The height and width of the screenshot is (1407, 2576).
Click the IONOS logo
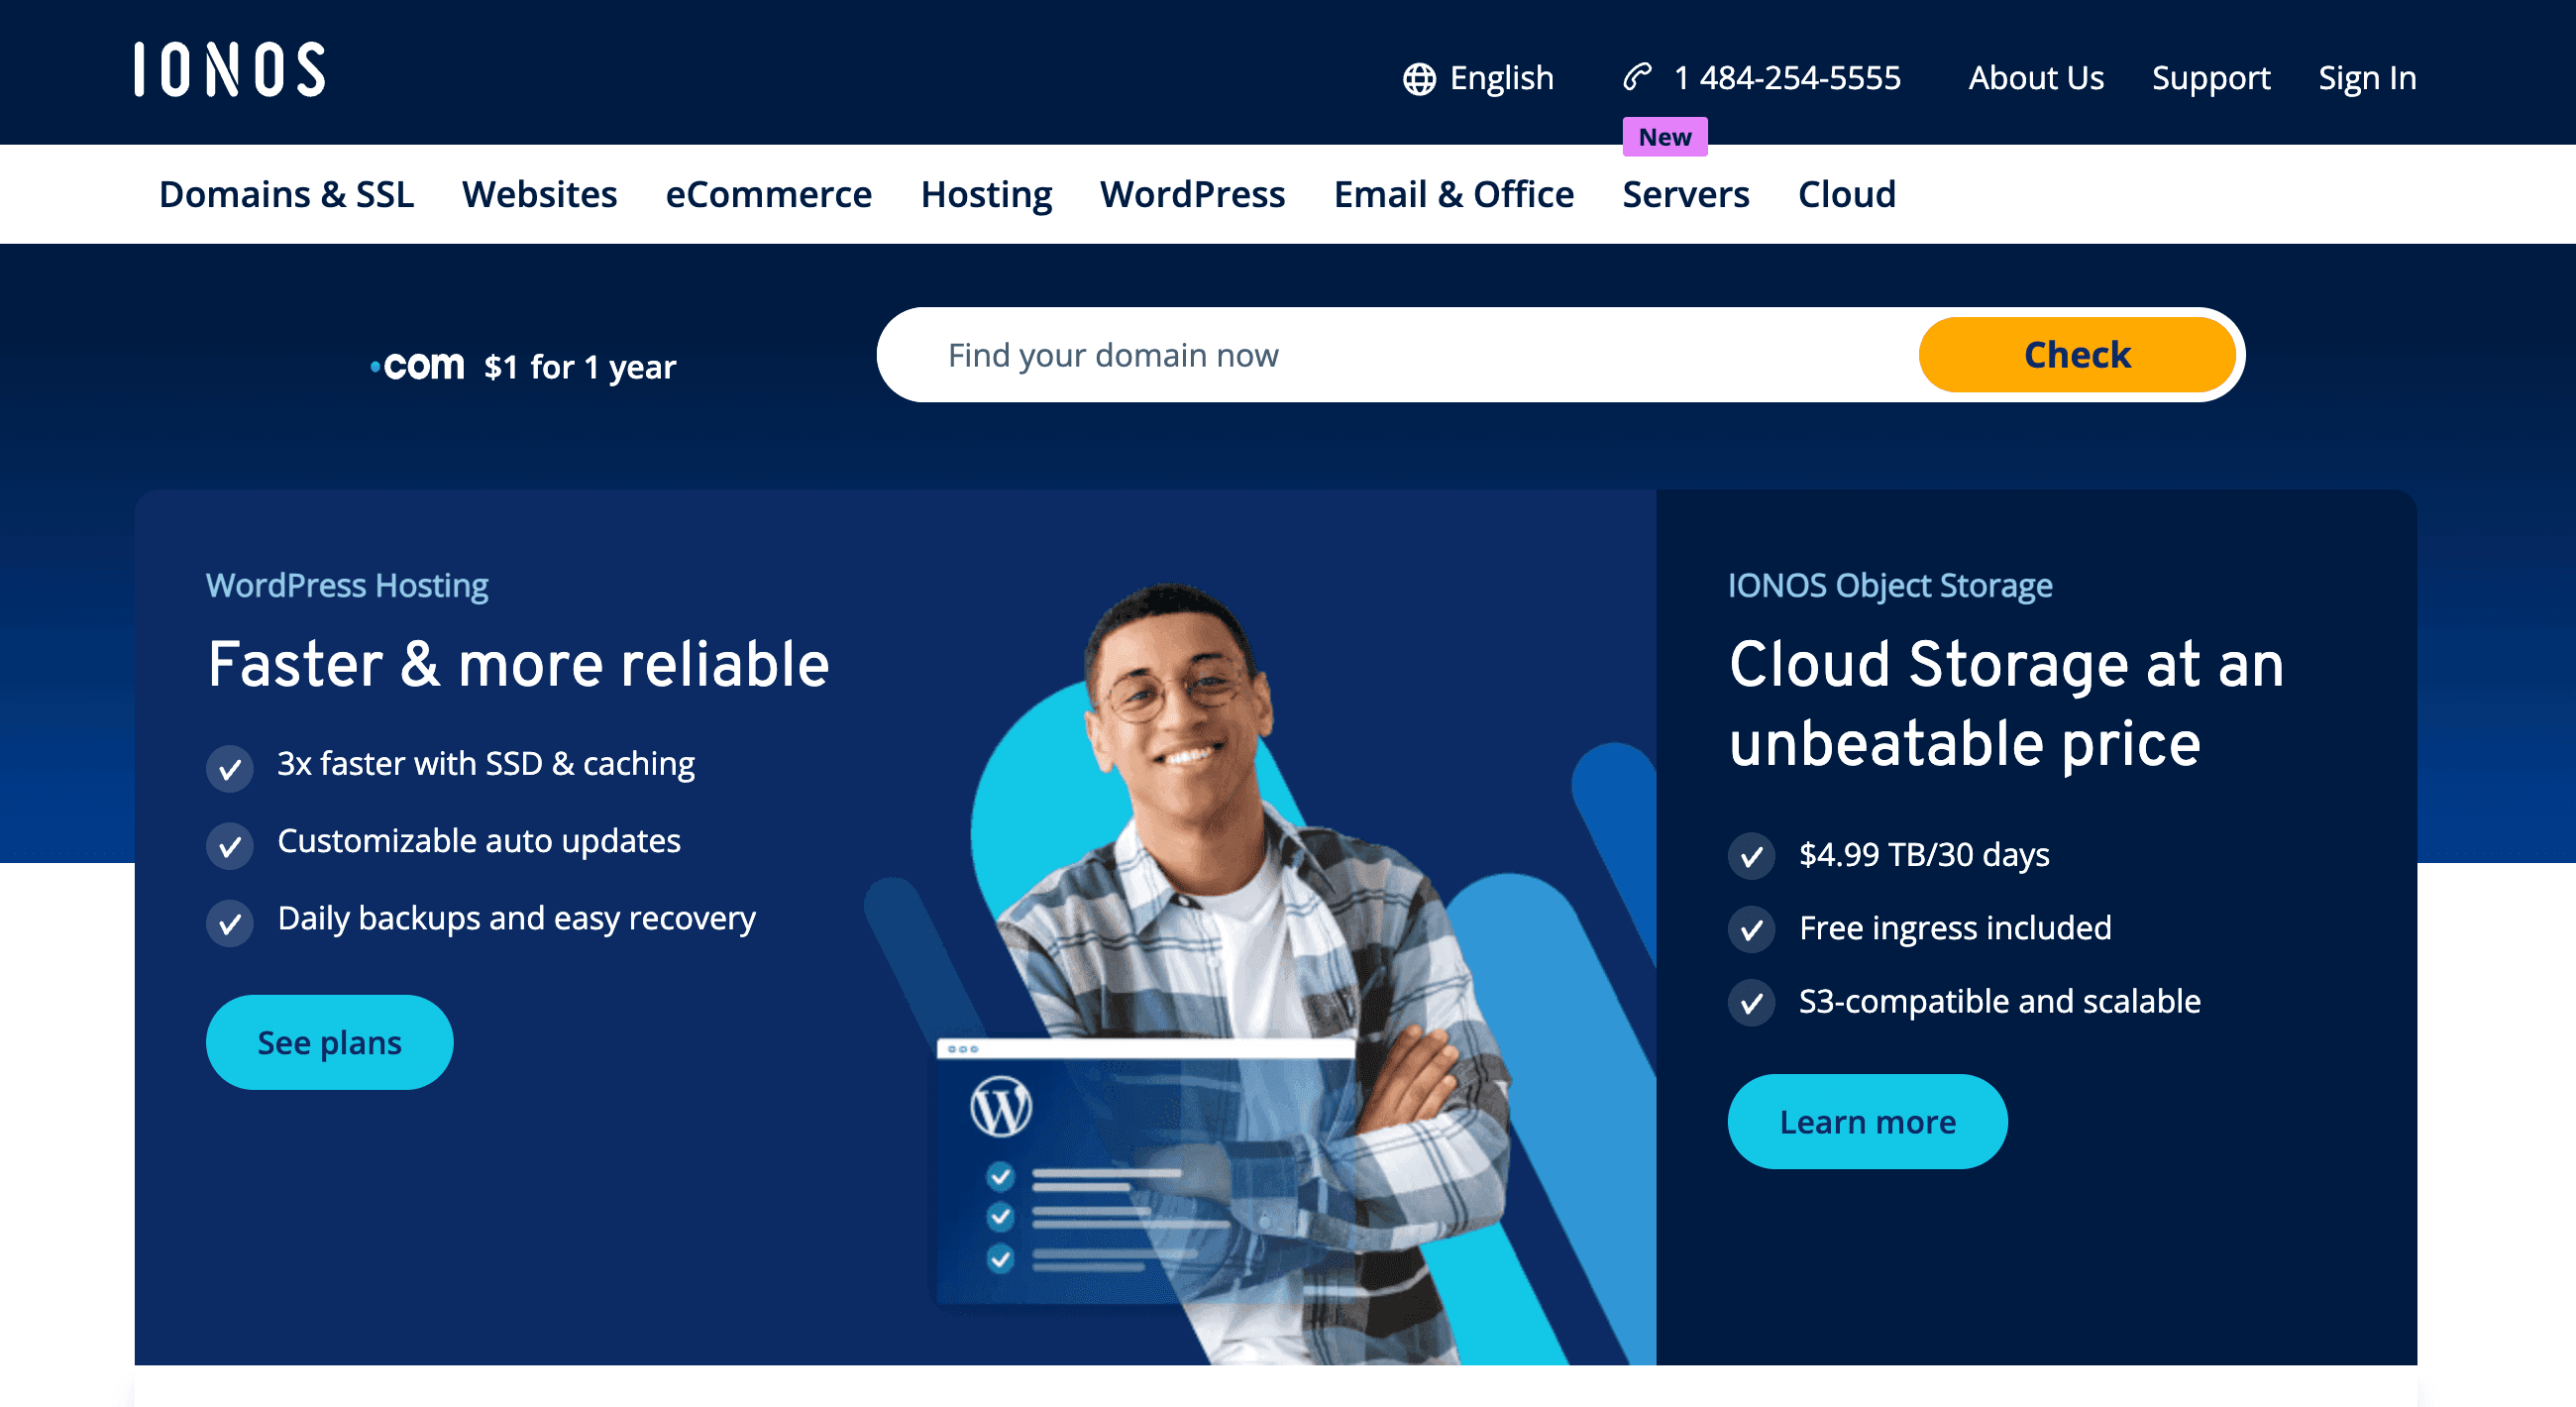[x=228, y=70]
